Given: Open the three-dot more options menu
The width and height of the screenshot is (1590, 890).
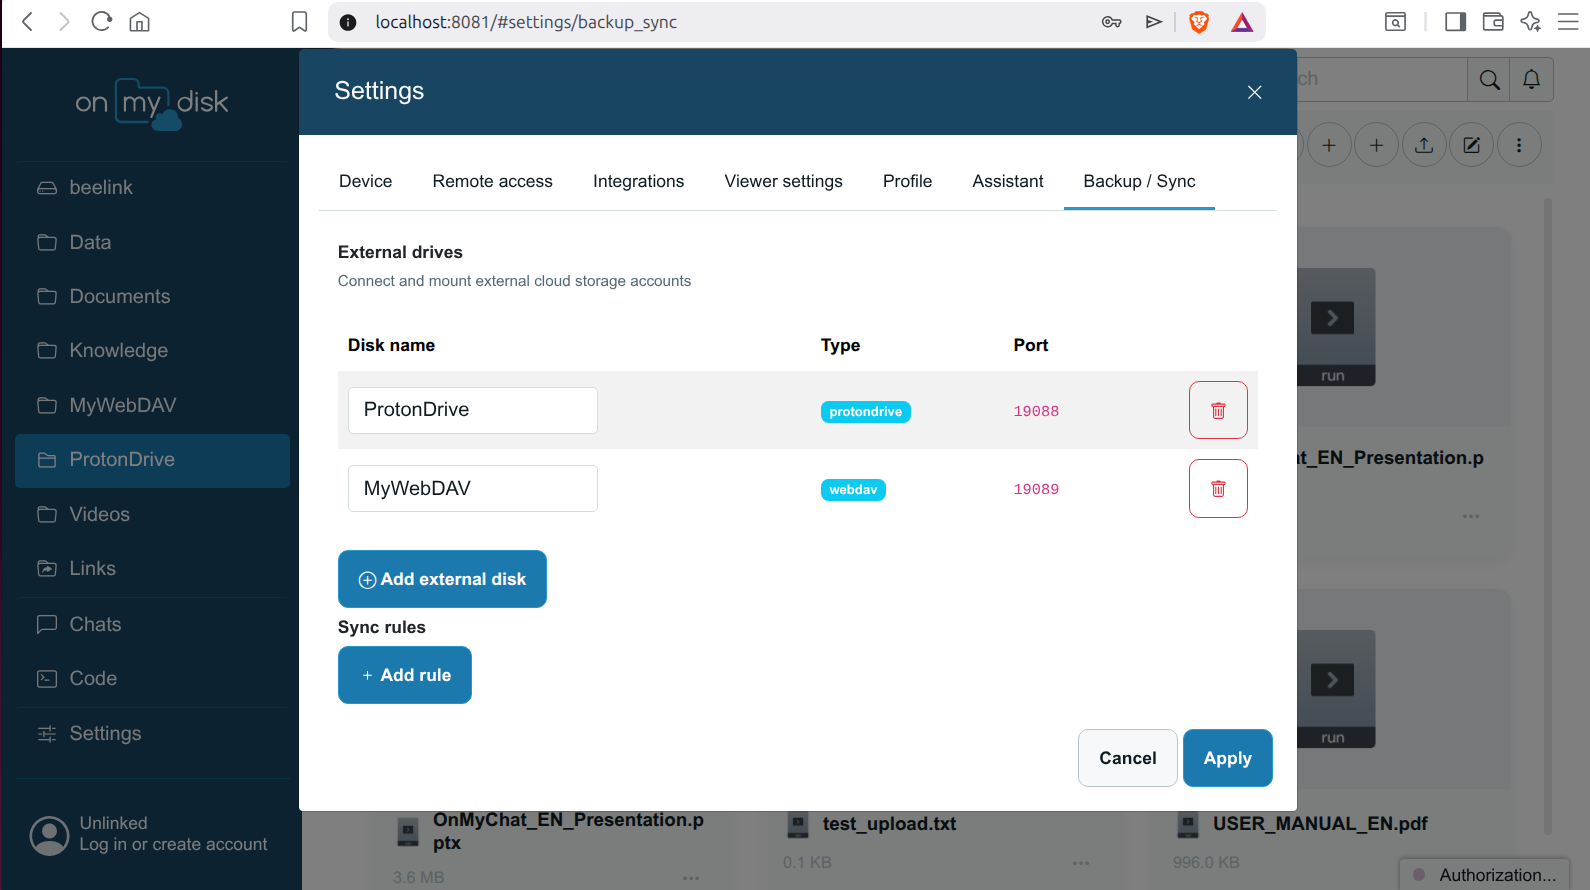Looking at the screenshot, I should (x=1519, y=145).
